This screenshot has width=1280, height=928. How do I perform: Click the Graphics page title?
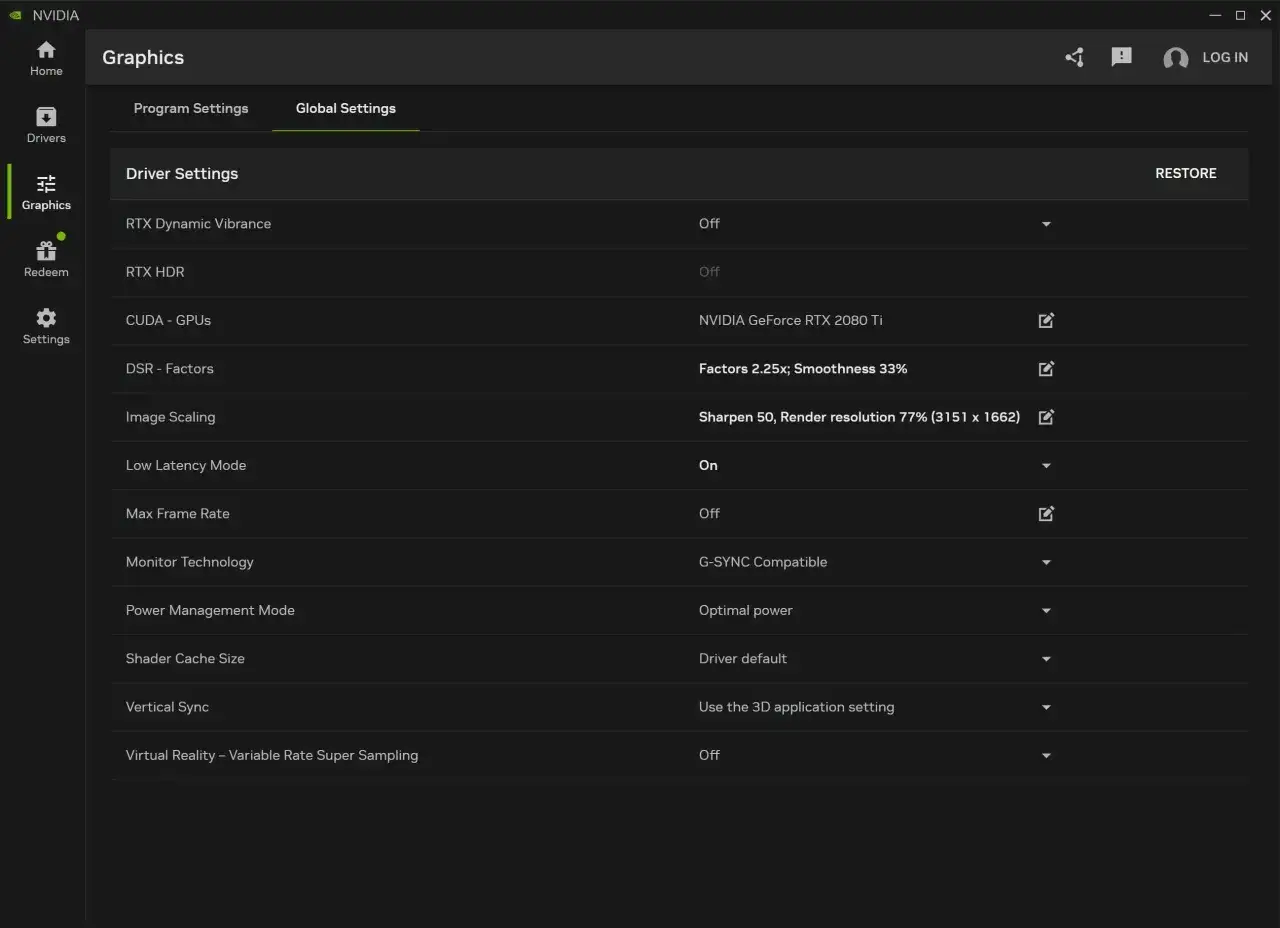[143, 57]
